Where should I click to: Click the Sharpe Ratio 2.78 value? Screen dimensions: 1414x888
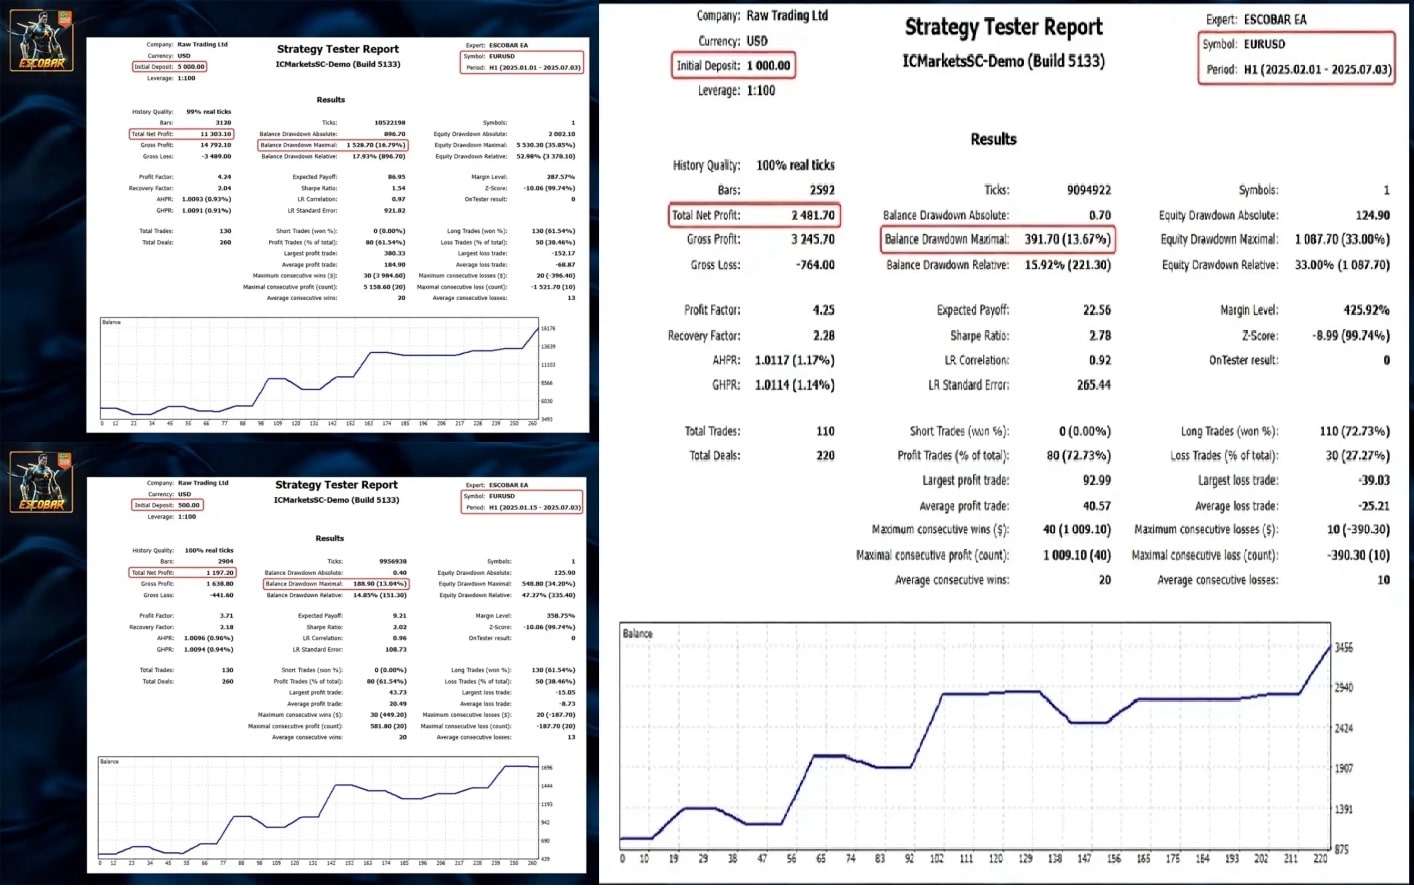click(x=1099, y=335)
